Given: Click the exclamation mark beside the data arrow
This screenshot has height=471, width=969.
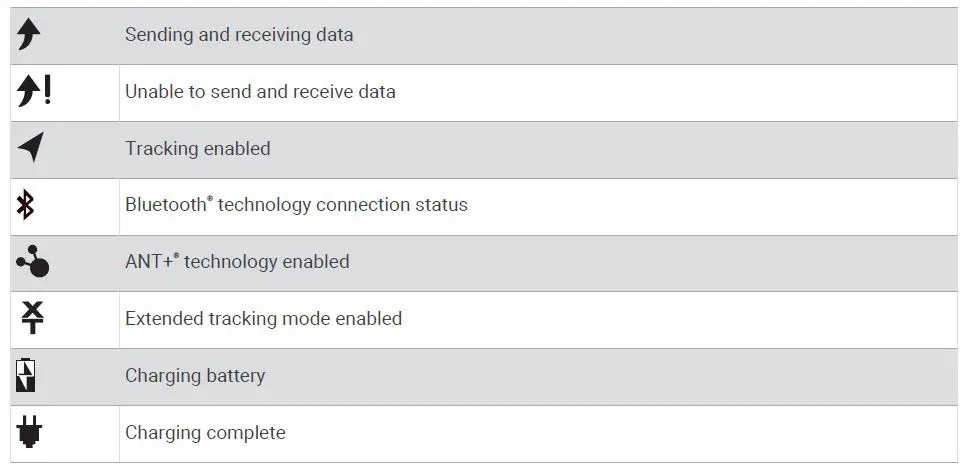Looking at the screenshot, I should pyautogui.click(x=46, y=91).
